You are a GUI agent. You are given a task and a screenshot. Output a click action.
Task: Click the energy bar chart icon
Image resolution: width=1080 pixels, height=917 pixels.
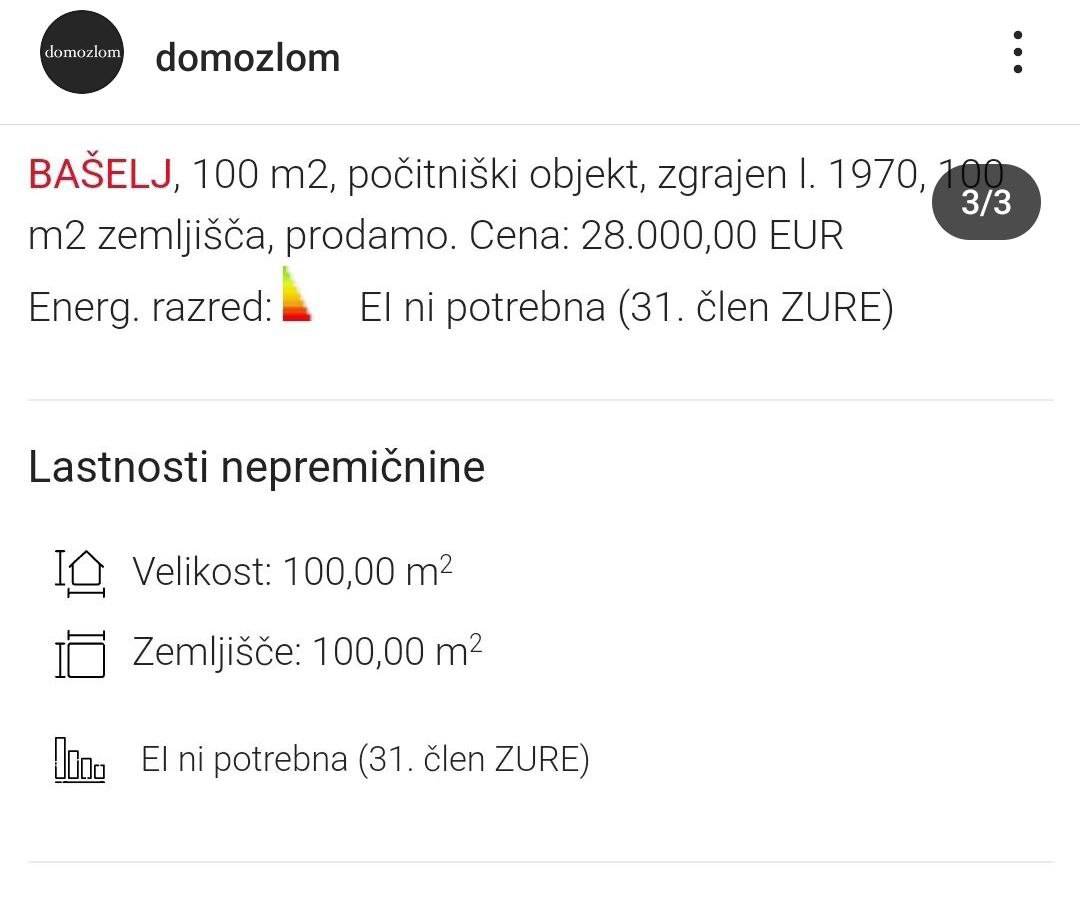point(80,760)
